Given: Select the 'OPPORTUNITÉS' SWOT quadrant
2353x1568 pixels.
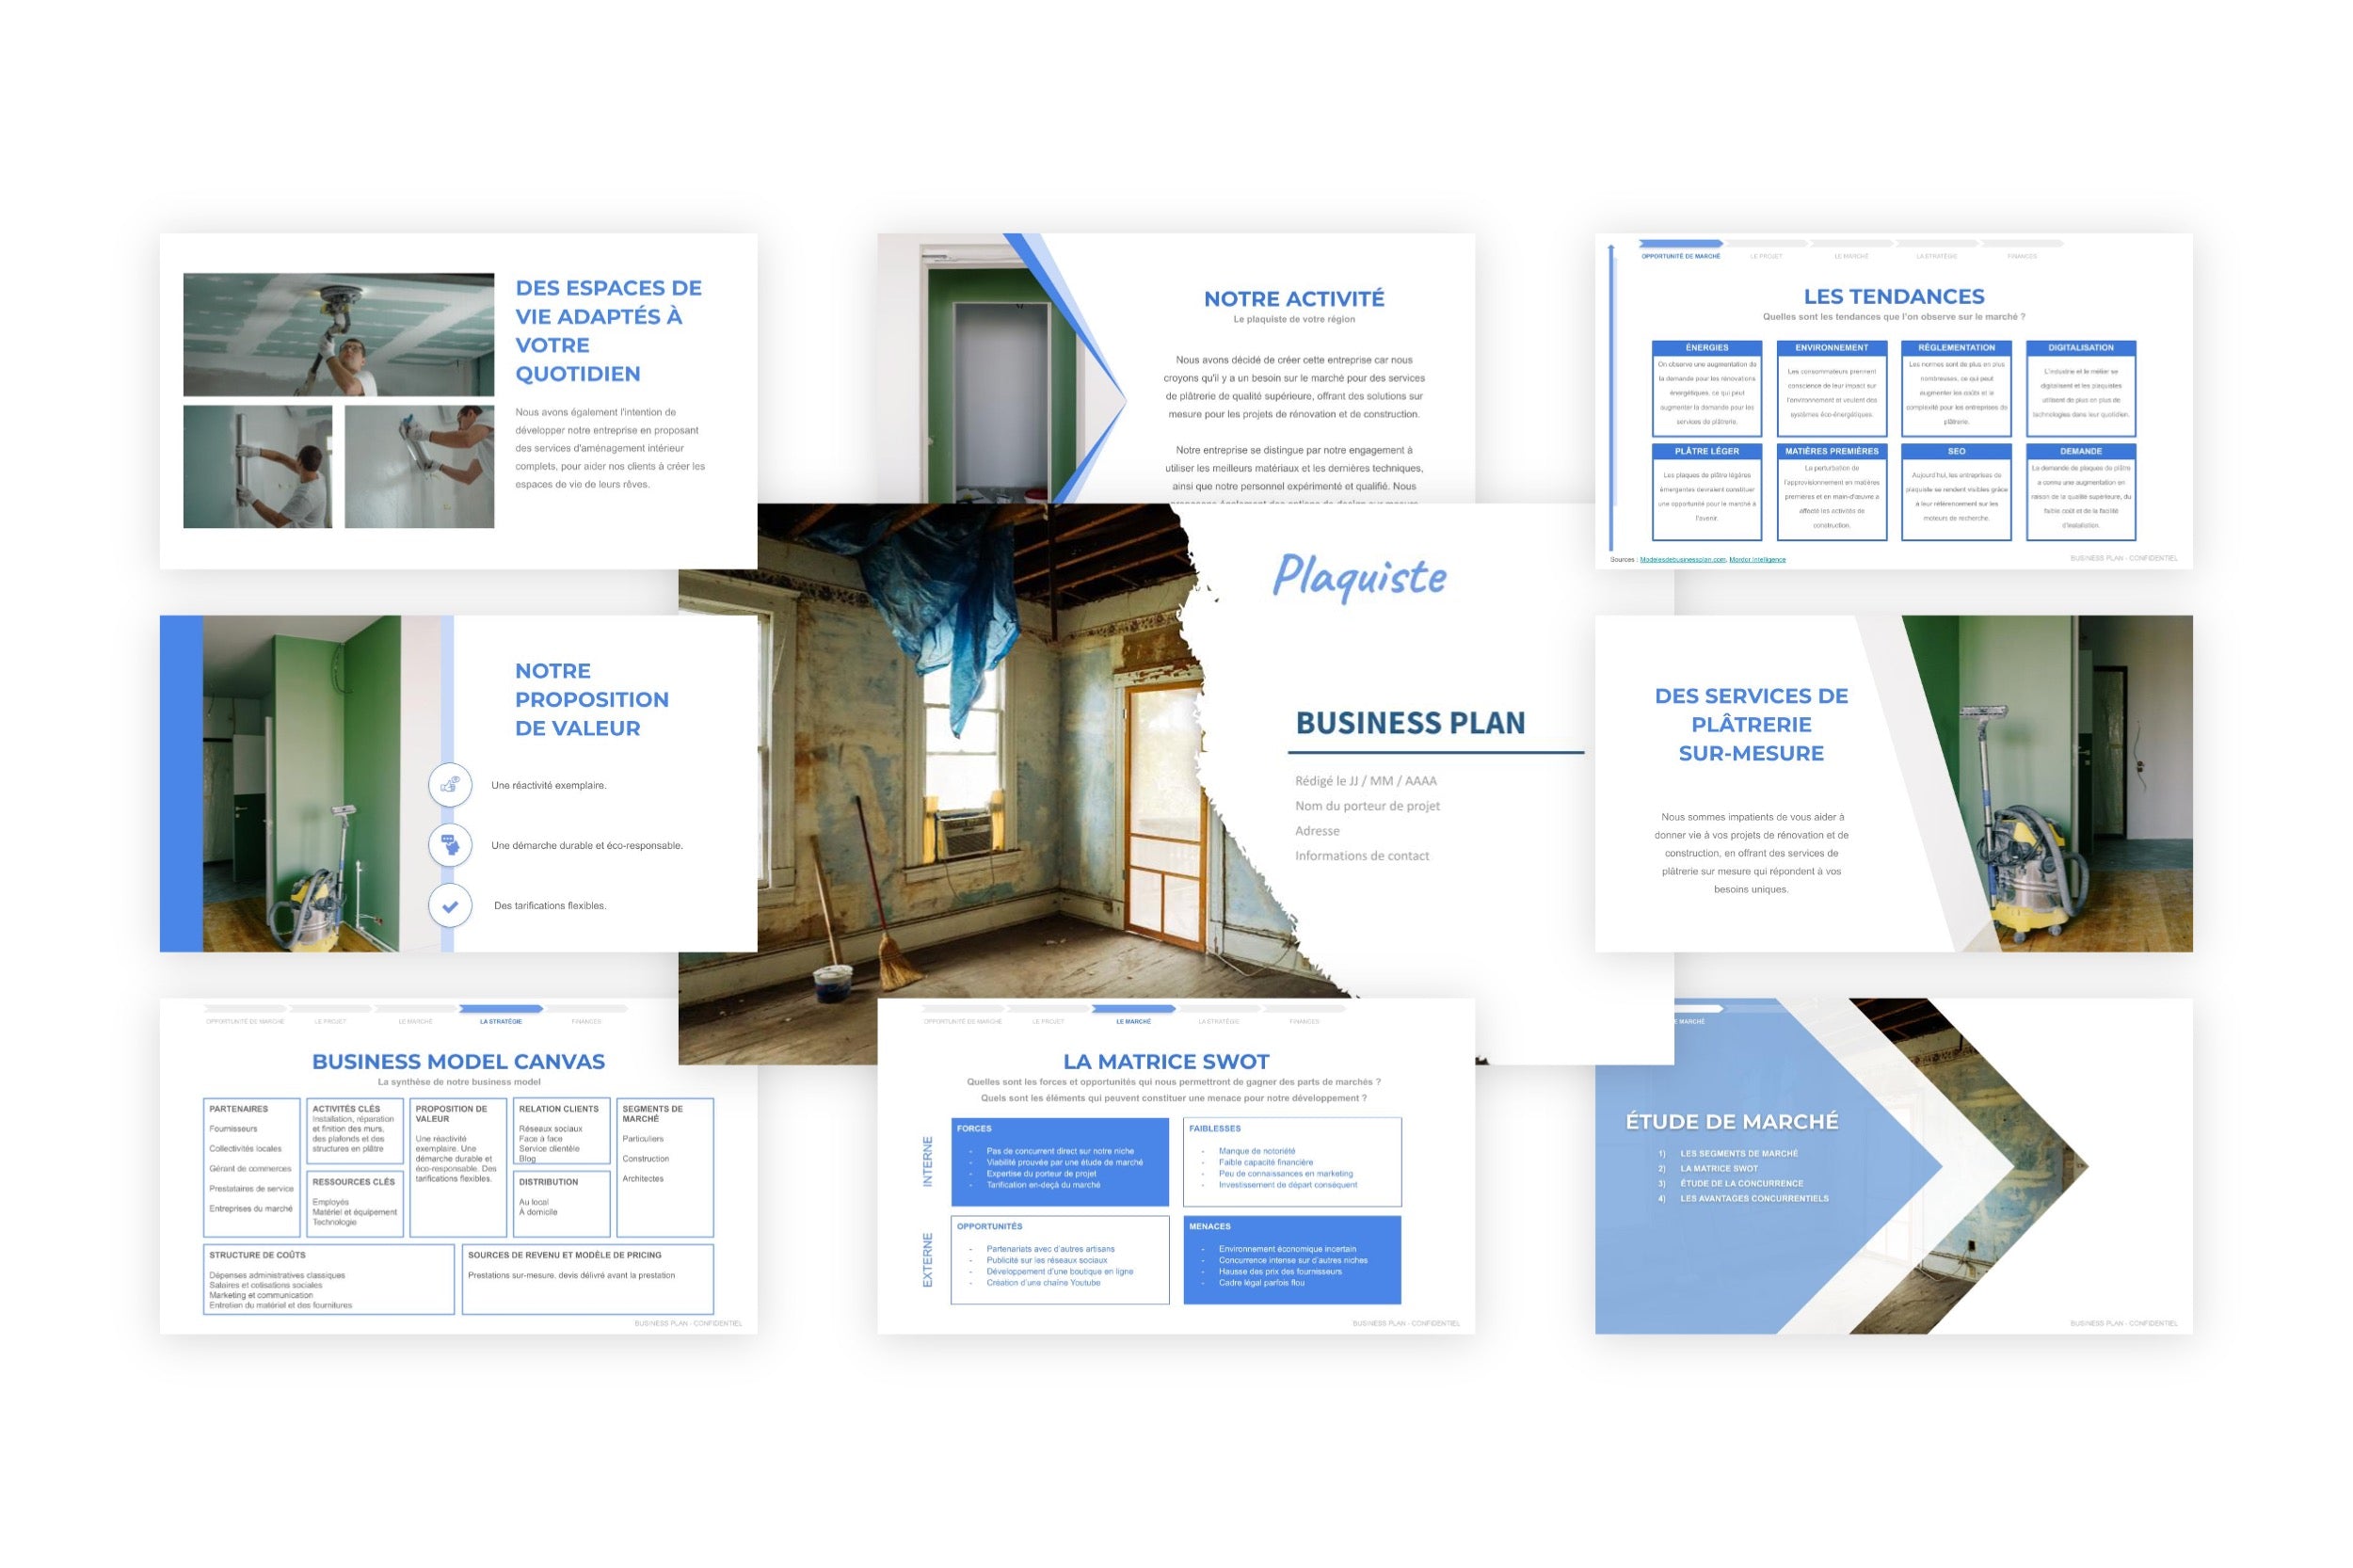Looking at the screenshot, I should pyautogui.click(x=1060, y=1259).
